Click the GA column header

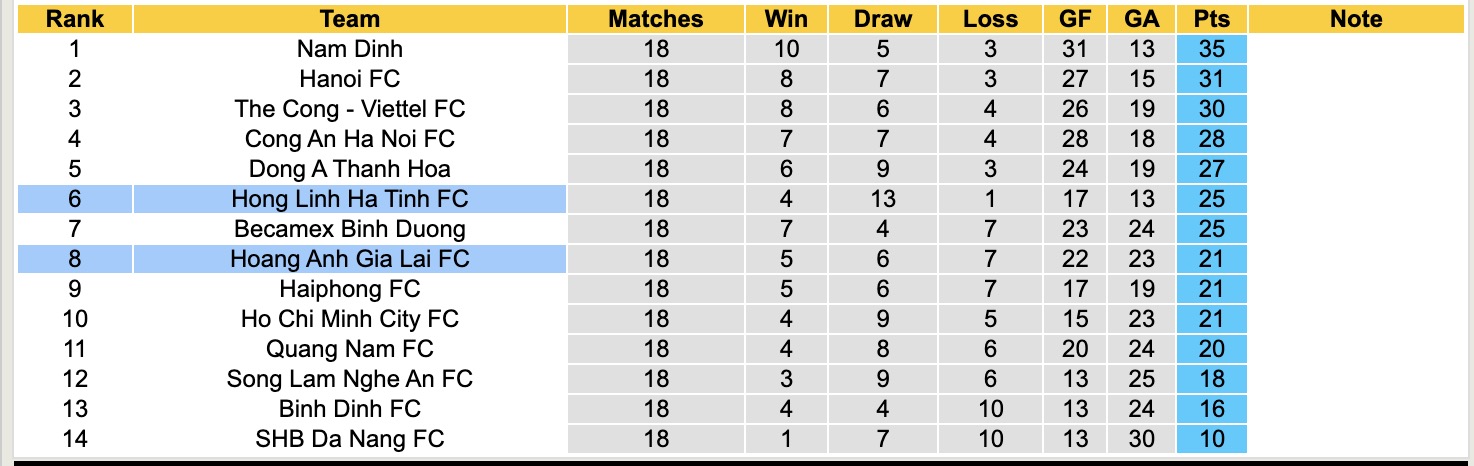(1141, 18)
